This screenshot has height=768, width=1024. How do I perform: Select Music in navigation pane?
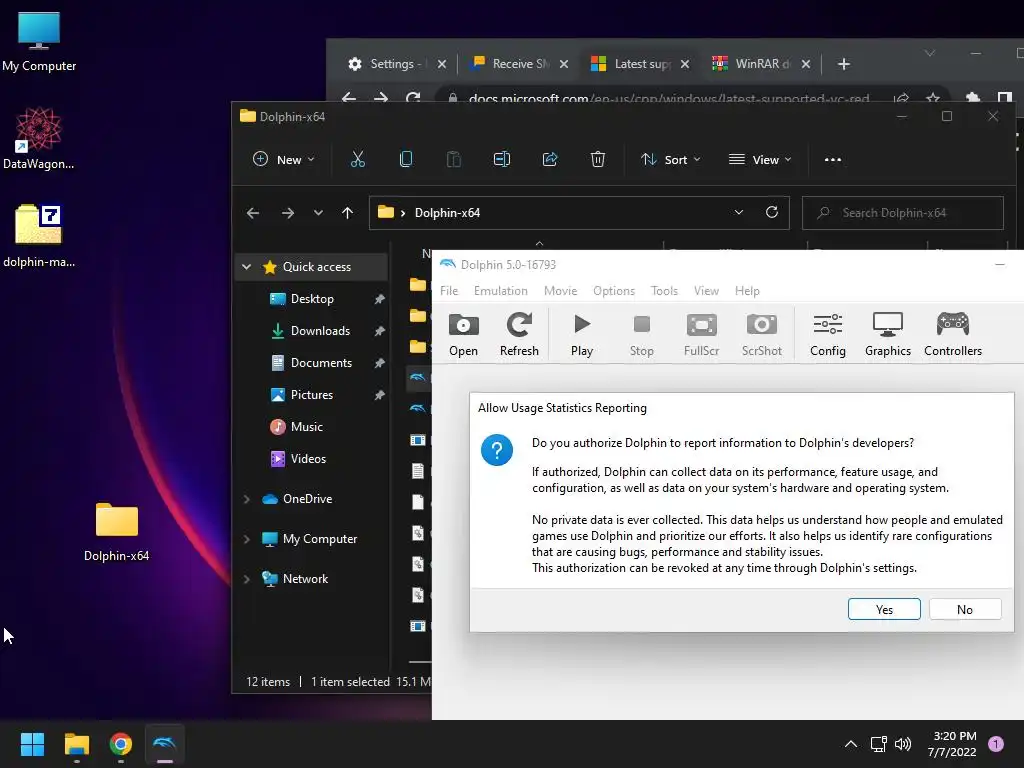307,426
